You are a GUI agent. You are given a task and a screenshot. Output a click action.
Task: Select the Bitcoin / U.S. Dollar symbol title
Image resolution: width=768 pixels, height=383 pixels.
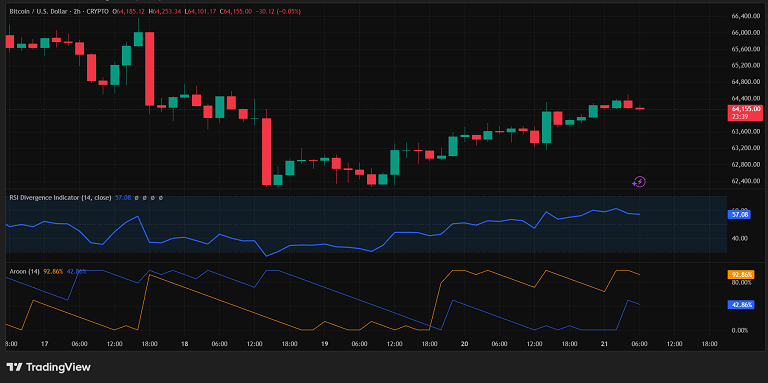pos(38,11)
